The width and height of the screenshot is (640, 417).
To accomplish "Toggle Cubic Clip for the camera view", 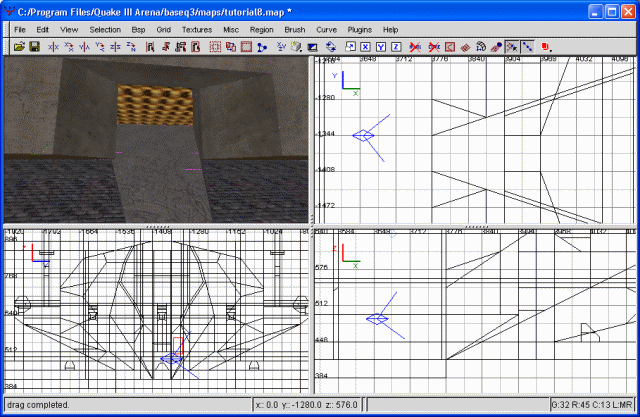I will [x=313, y=47].
